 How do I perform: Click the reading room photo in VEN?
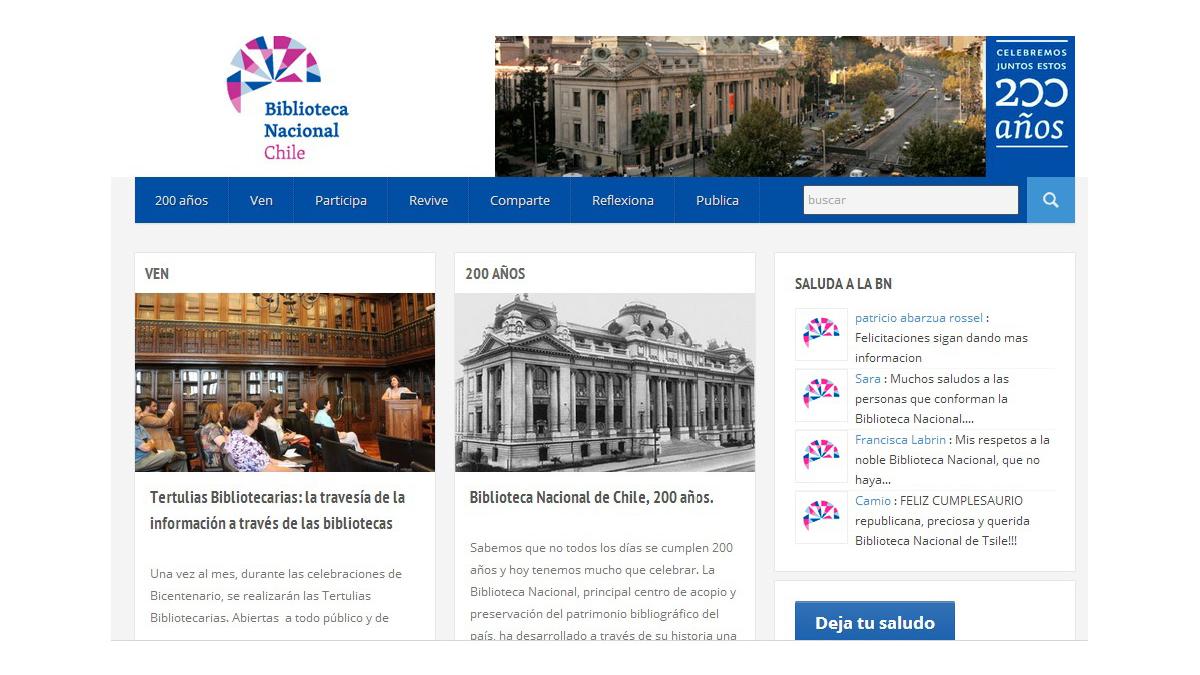pos(285,382)
